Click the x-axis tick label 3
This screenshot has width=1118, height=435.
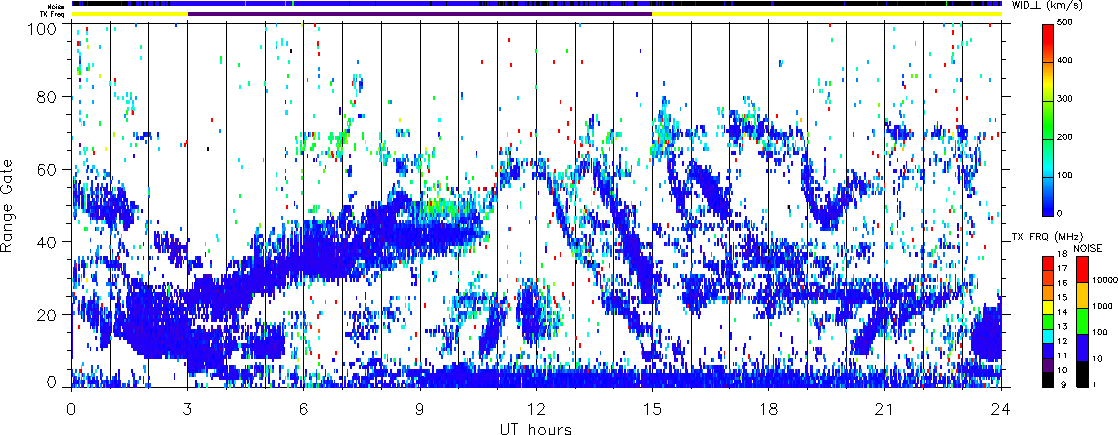tap(188, 409)
